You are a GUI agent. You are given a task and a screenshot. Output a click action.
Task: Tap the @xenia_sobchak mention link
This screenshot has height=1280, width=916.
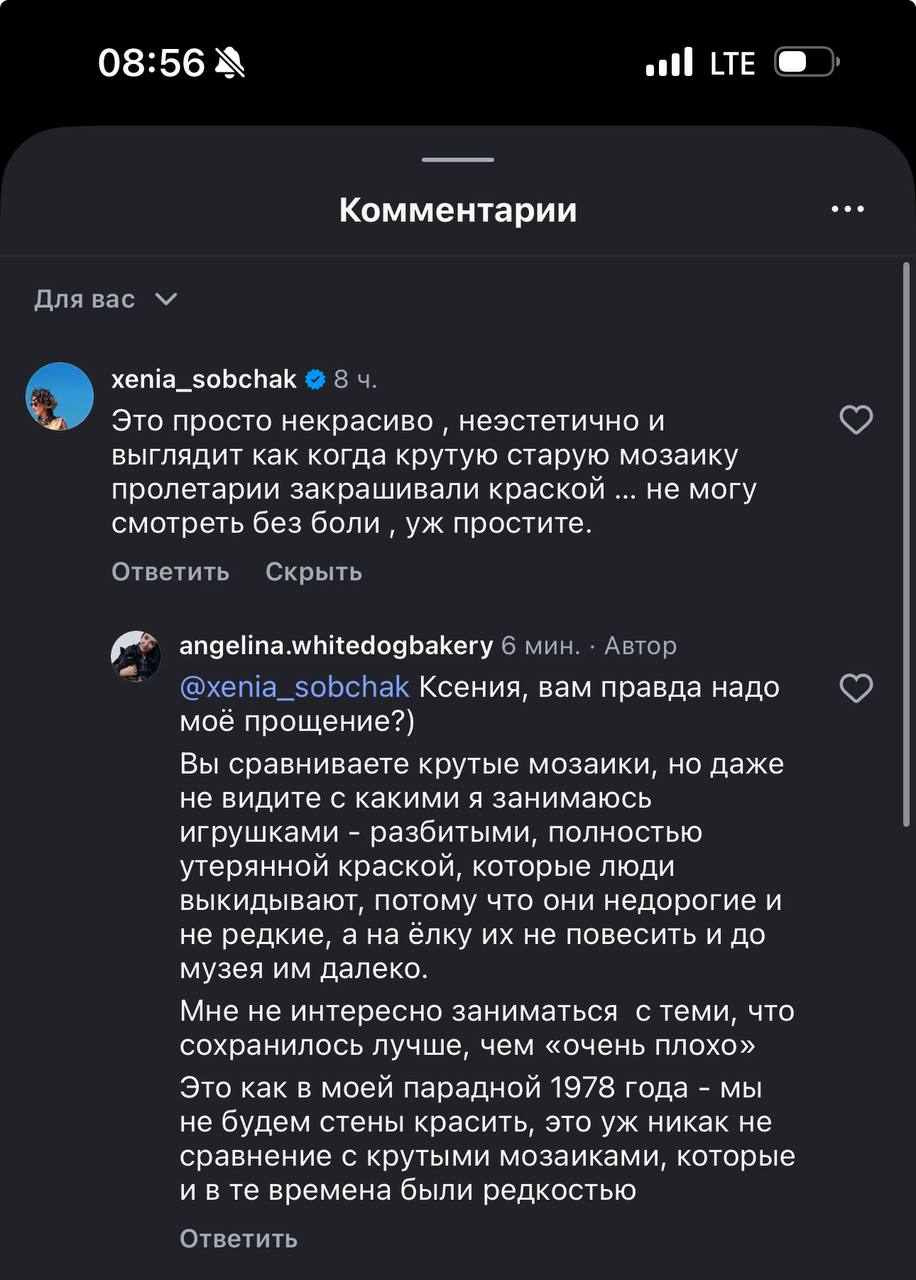[x=294, y=687]
